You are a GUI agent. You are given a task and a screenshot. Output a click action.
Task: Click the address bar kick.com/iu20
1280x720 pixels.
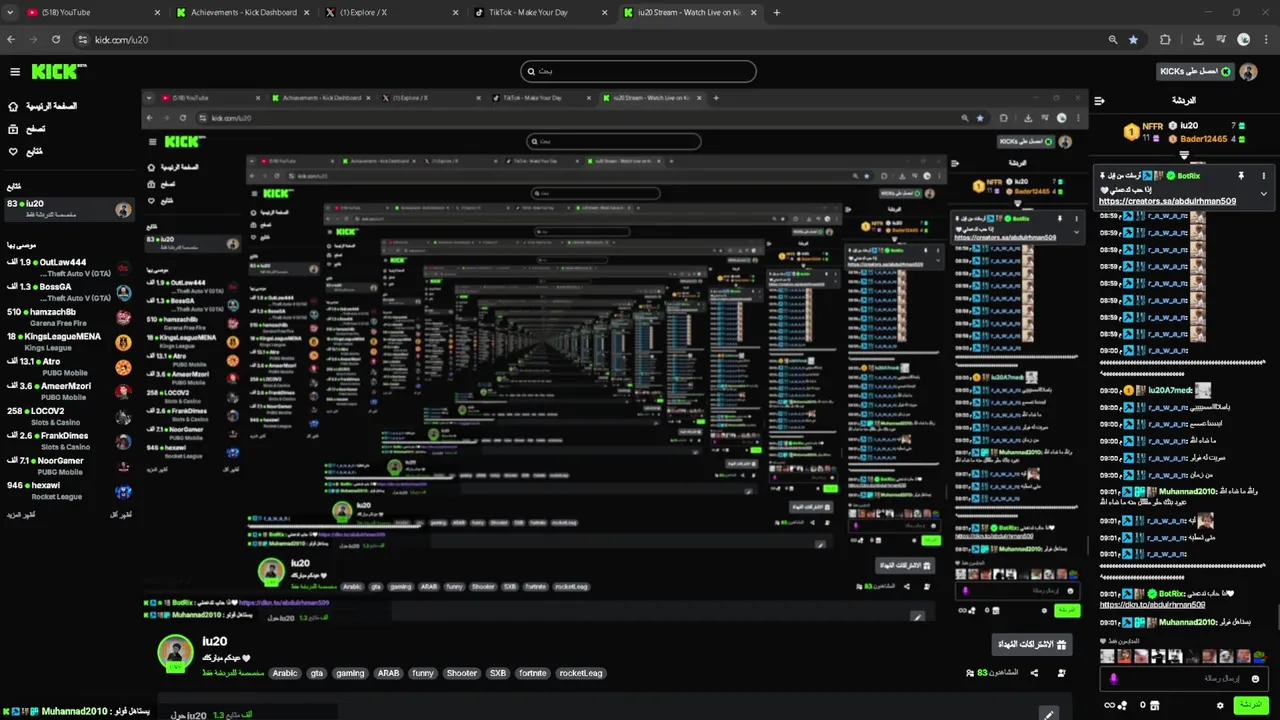click(x=590, y=39)
